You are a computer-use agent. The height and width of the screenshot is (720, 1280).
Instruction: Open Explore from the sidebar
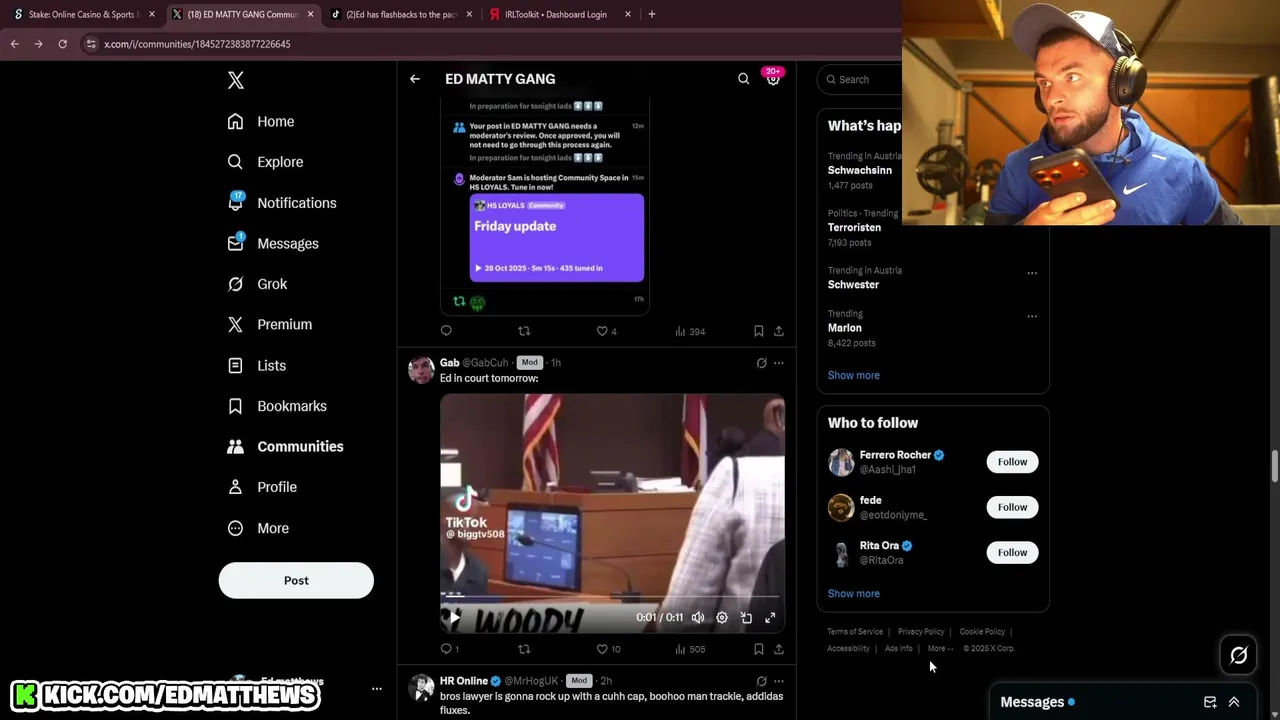click(x=265, y=162)
